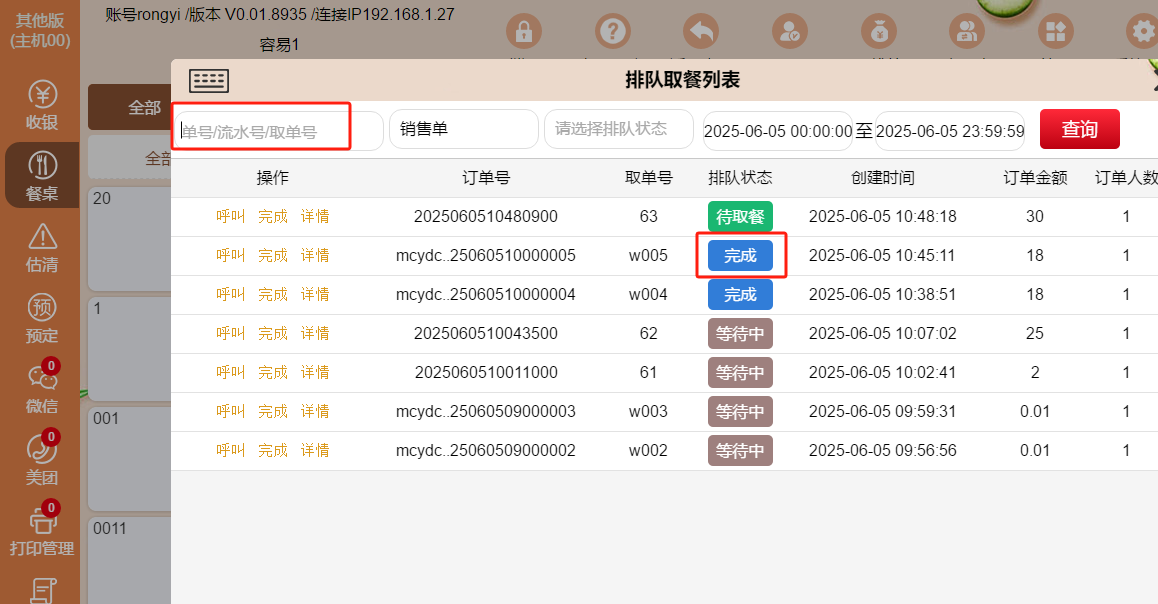Click order number 2025060510043500

[x=486, y=334]
